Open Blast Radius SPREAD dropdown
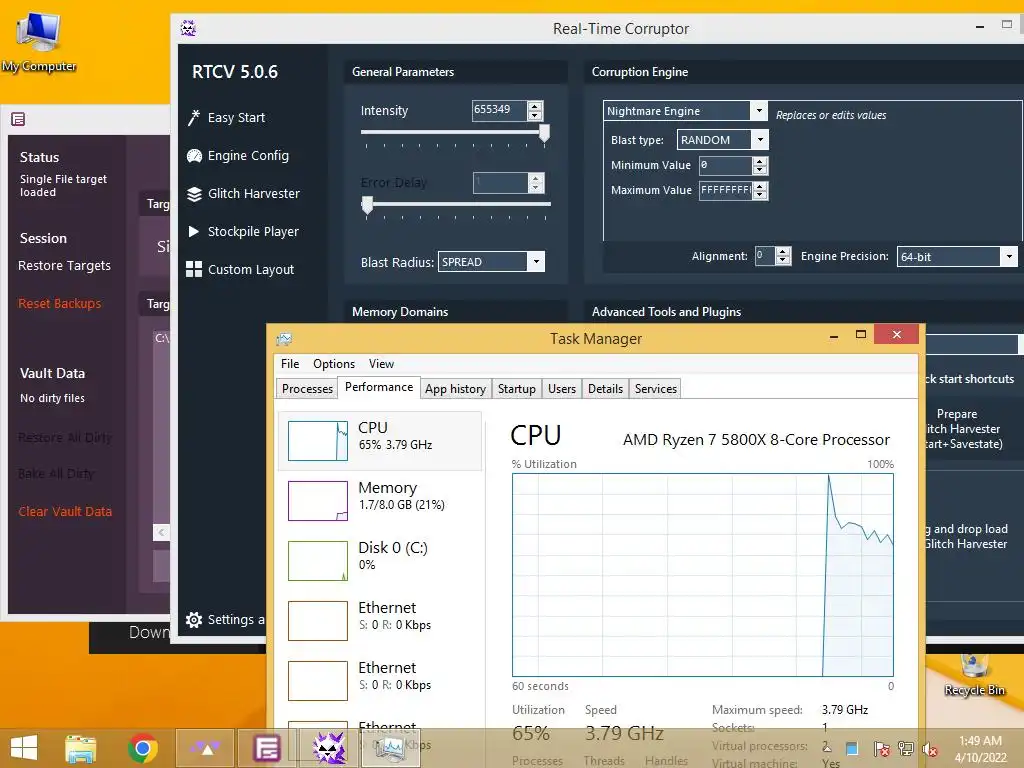 (536, 262)
